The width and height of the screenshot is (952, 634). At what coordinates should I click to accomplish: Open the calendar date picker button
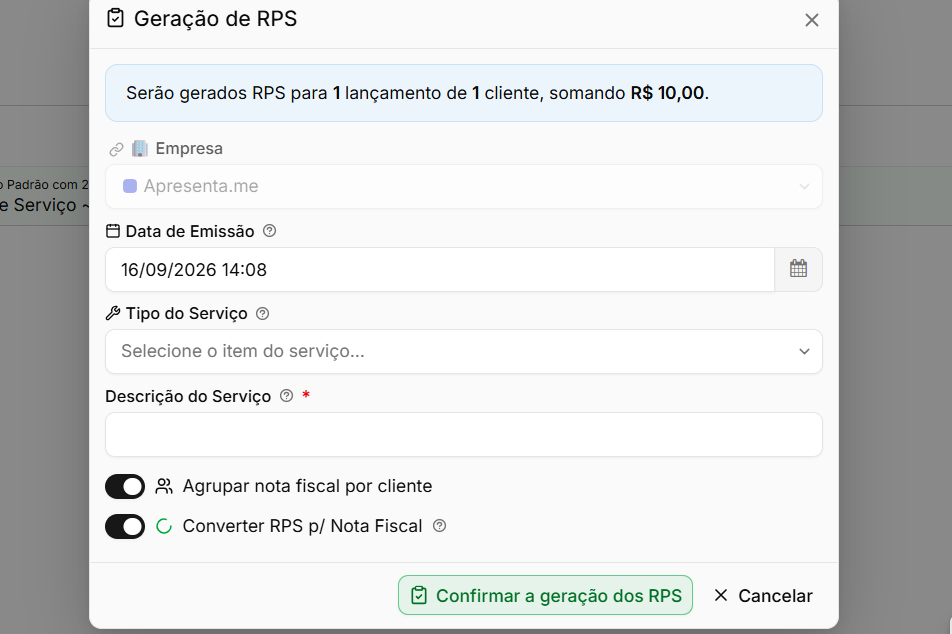pyautogui.click(x=798, y=269)
